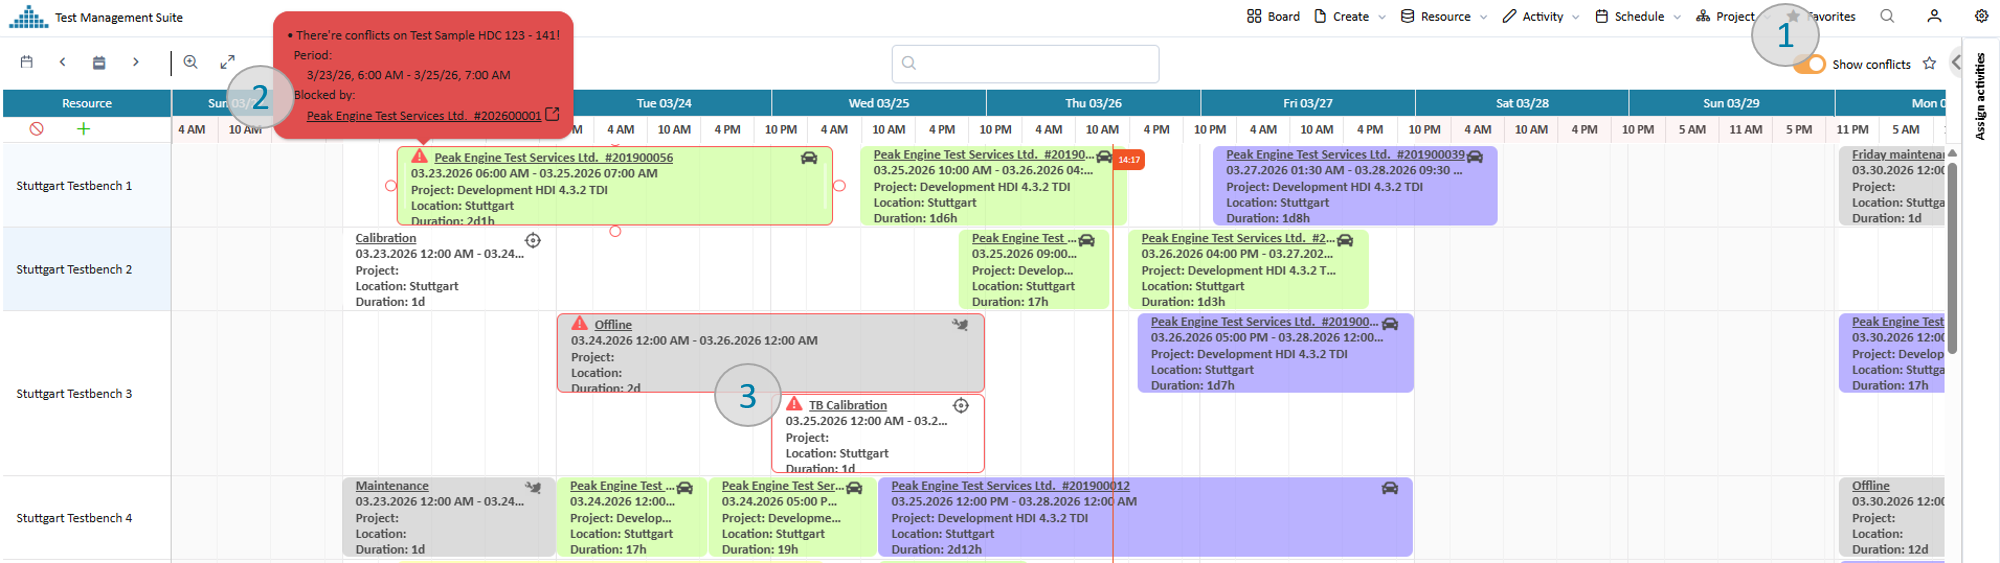The width and height of the screenshot is (2000, 563).
Task: Open the Favorites menu
Action: pos(1820,16)
